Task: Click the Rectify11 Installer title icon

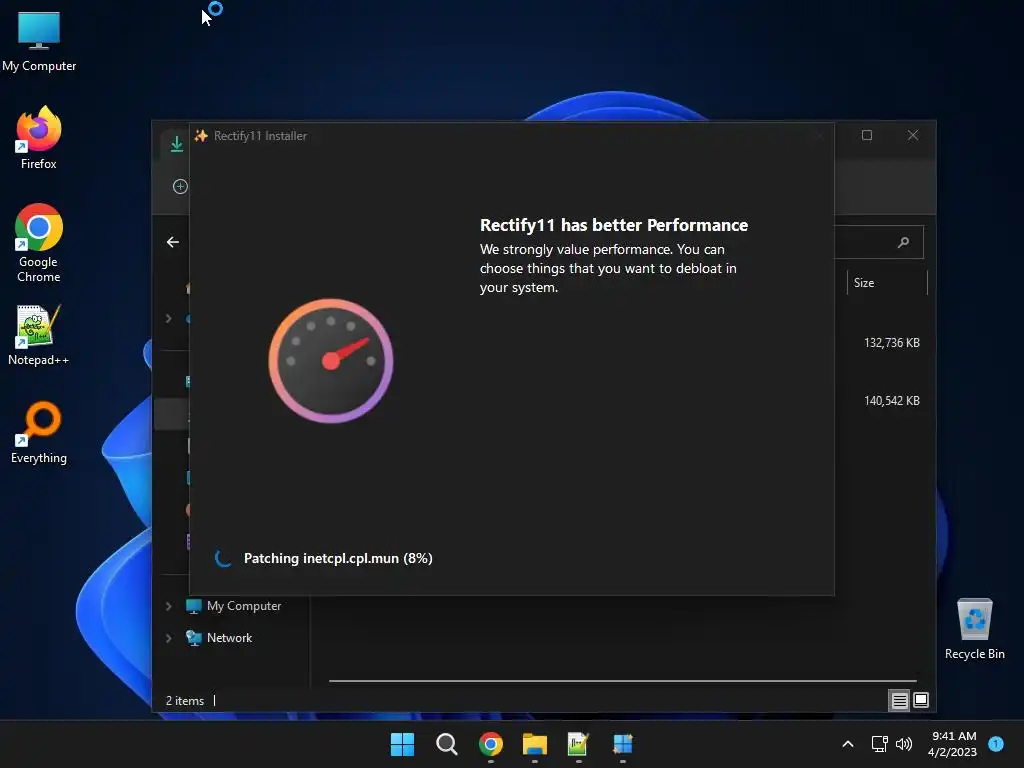Action: coord(201,136)
